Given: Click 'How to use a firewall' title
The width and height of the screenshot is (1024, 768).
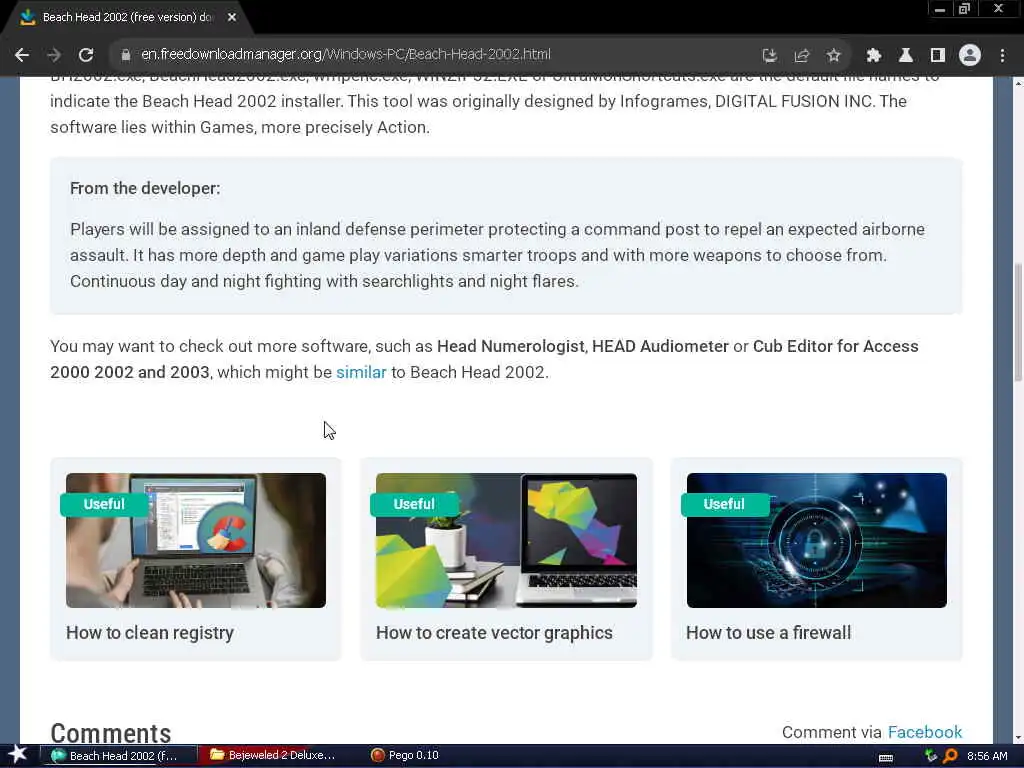Looking at the screenshot, I should pos(769,633).
